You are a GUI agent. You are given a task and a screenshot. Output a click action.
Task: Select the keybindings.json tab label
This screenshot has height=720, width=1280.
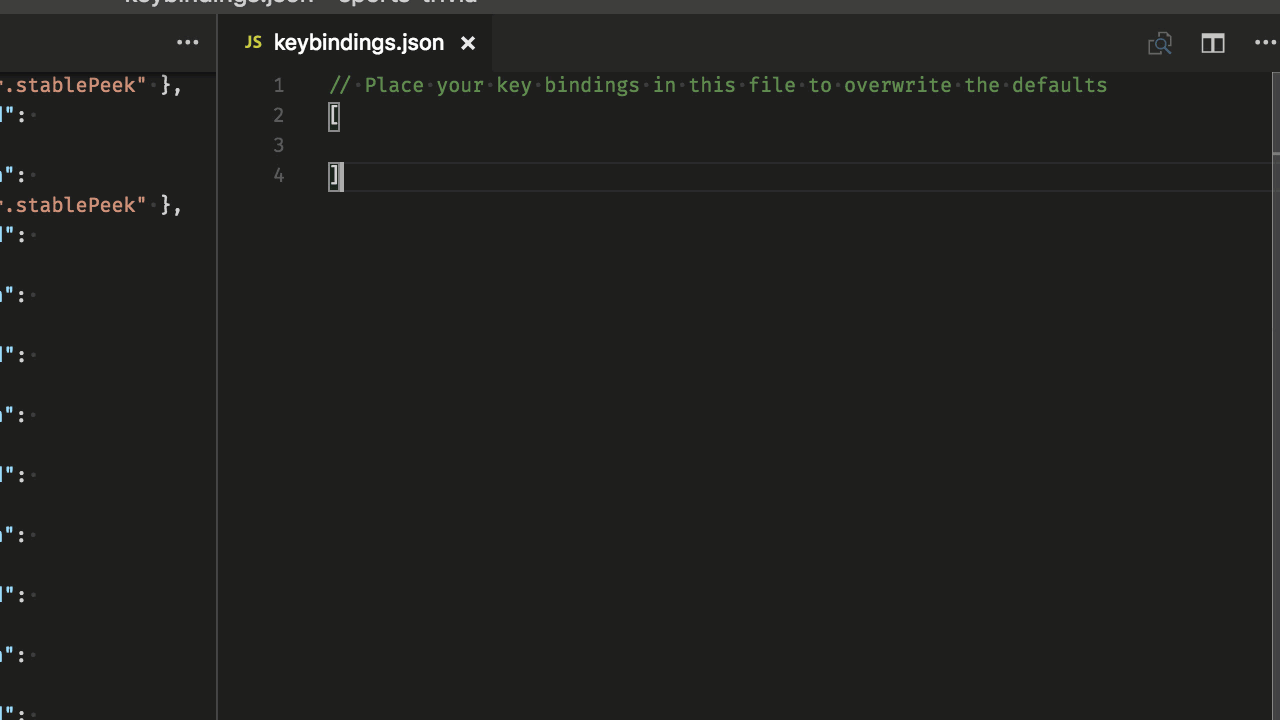coord(358,43)
